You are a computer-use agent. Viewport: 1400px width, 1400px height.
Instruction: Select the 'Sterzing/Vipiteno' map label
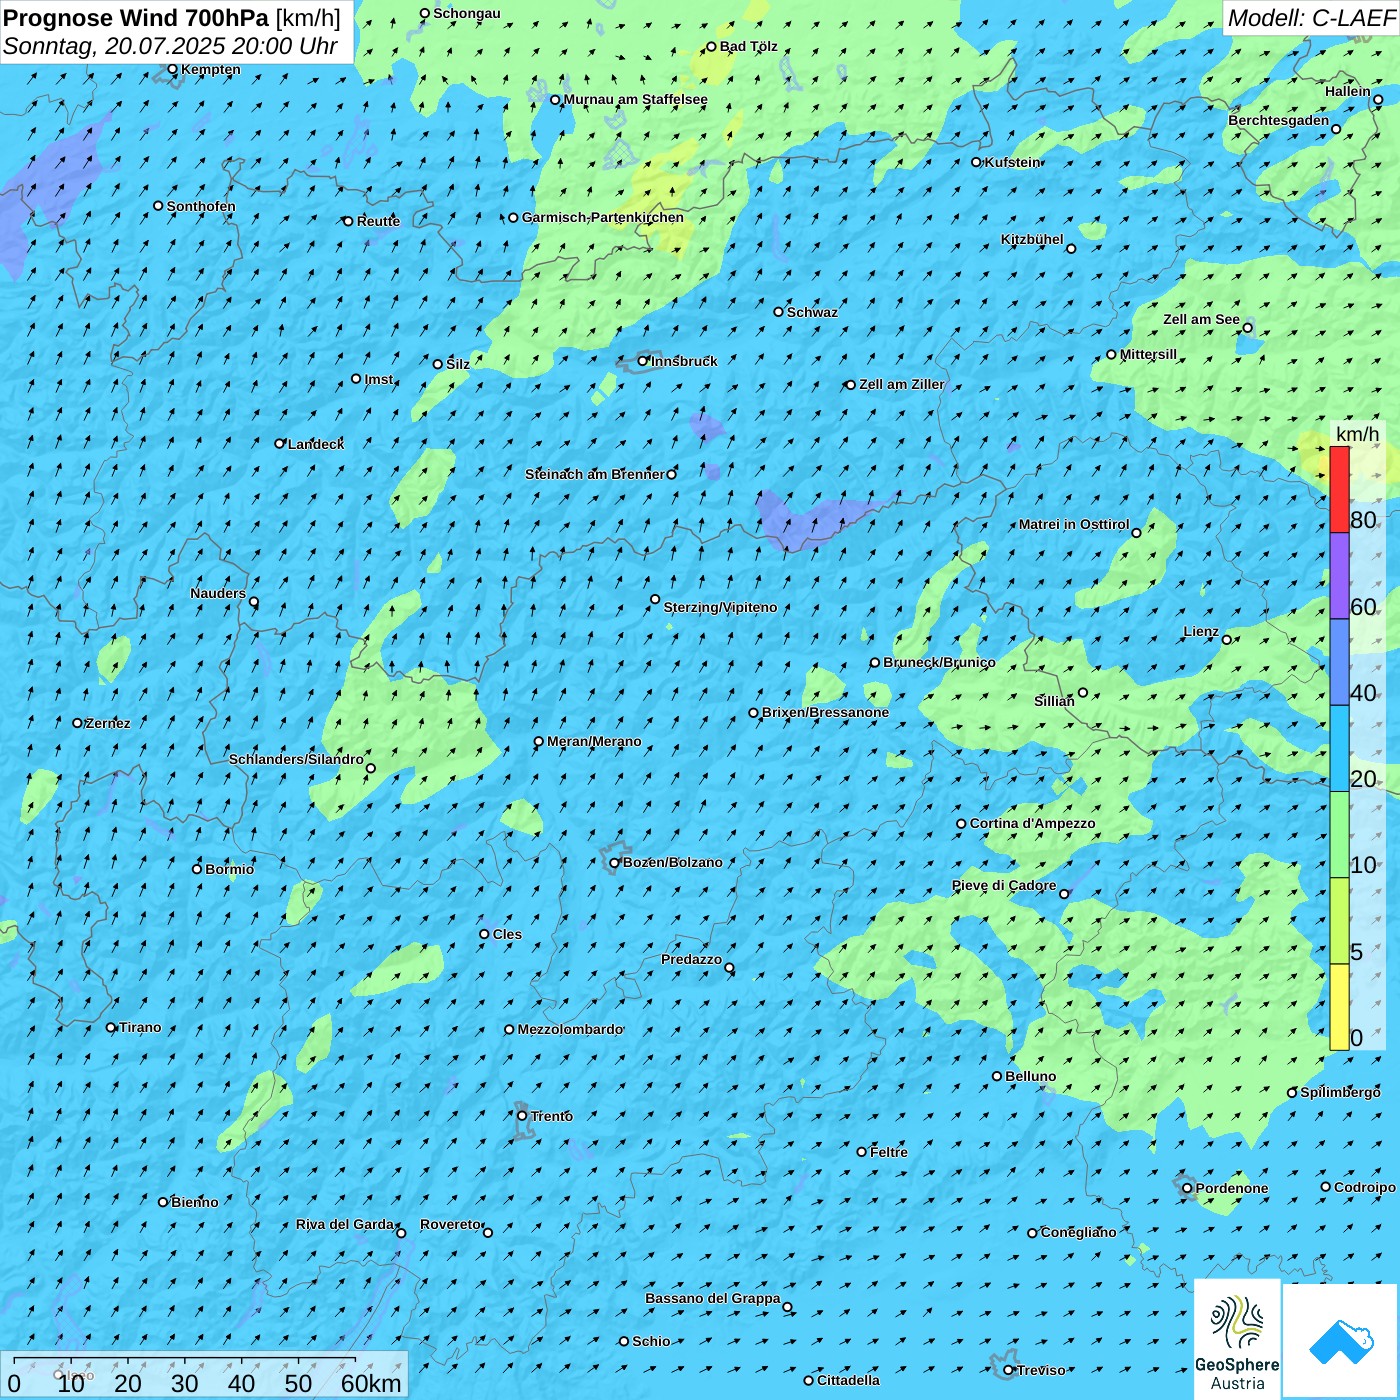tap(720, 607)
